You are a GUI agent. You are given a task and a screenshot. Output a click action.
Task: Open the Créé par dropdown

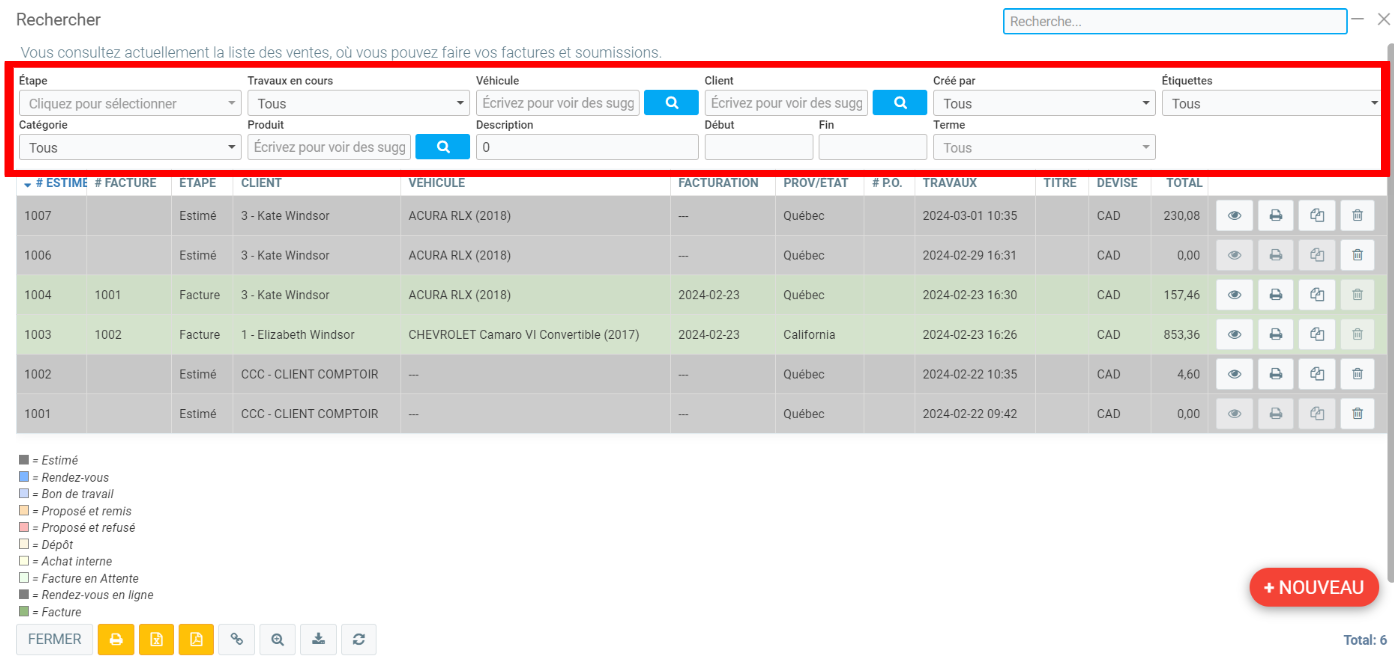pos(1044,103)
